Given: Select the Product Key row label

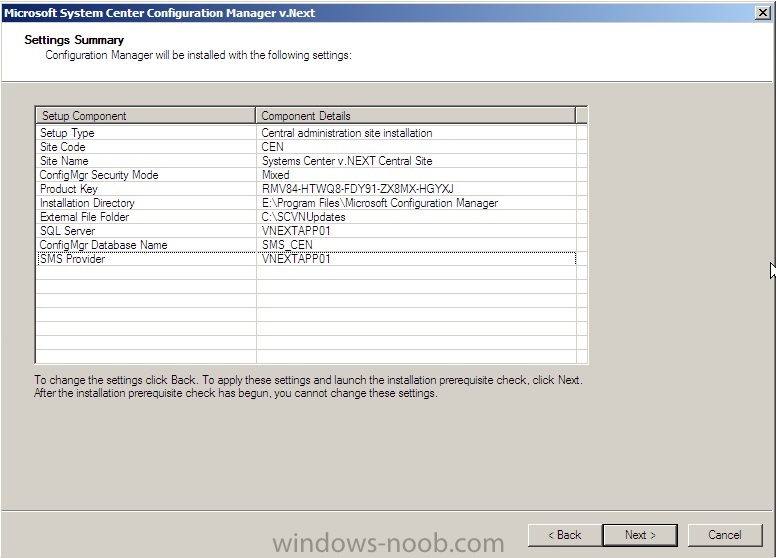Looking at the screenshot, I should pyautogui.click(x=68, y=189).
